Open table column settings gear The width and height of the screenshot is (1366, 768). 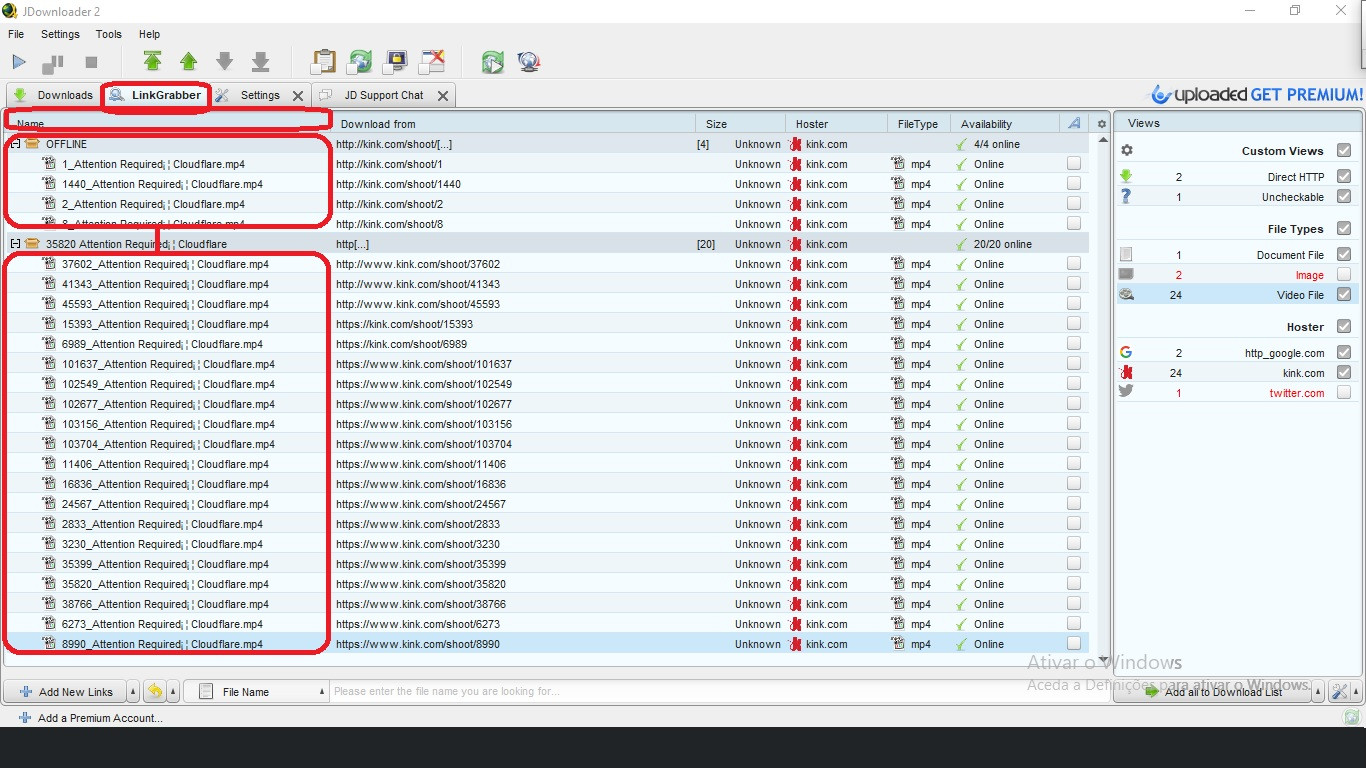point(1101,124)
